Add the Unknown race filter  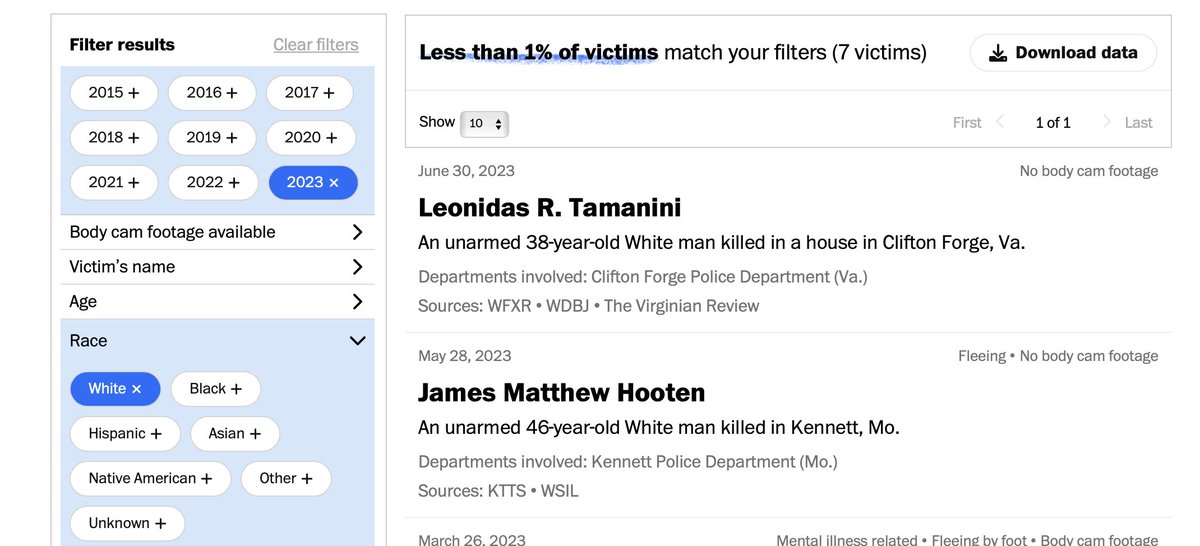127,523
